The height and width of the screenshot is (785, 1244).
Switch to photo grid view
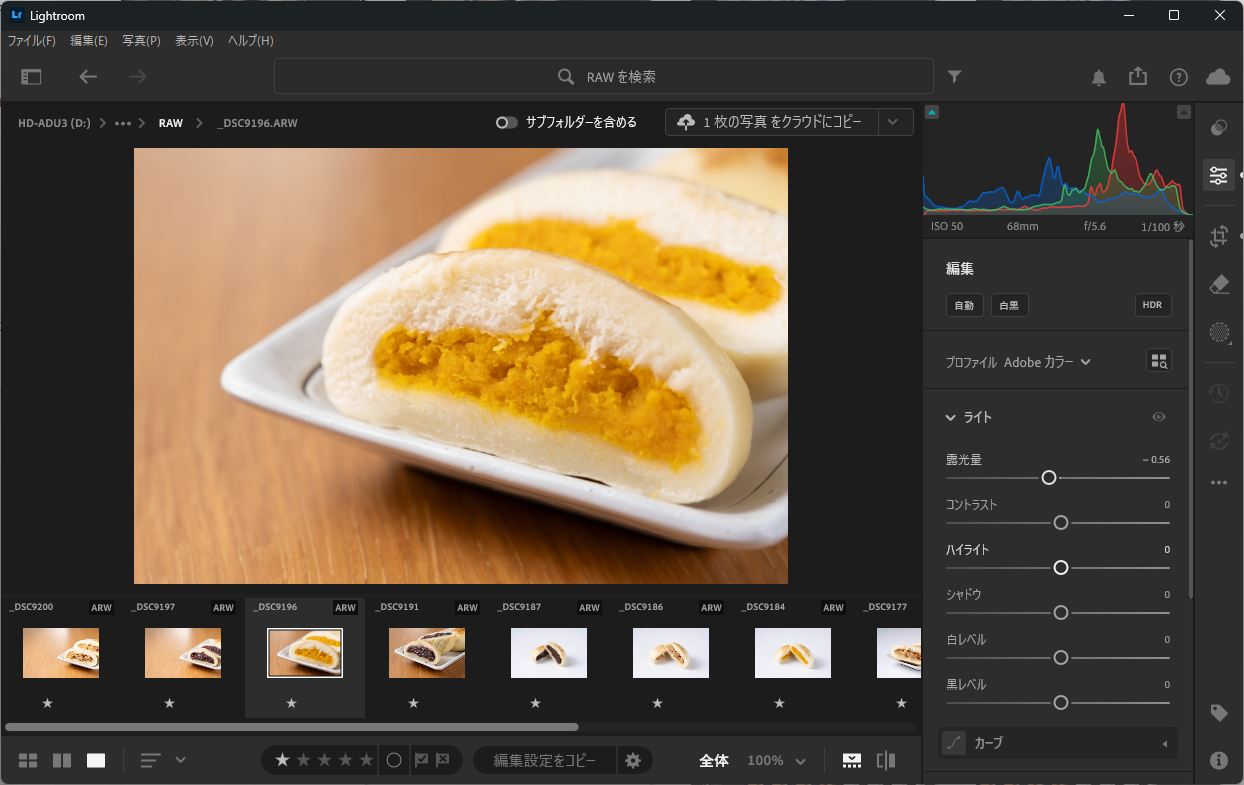pyautogui.click(x=28, y=761)
